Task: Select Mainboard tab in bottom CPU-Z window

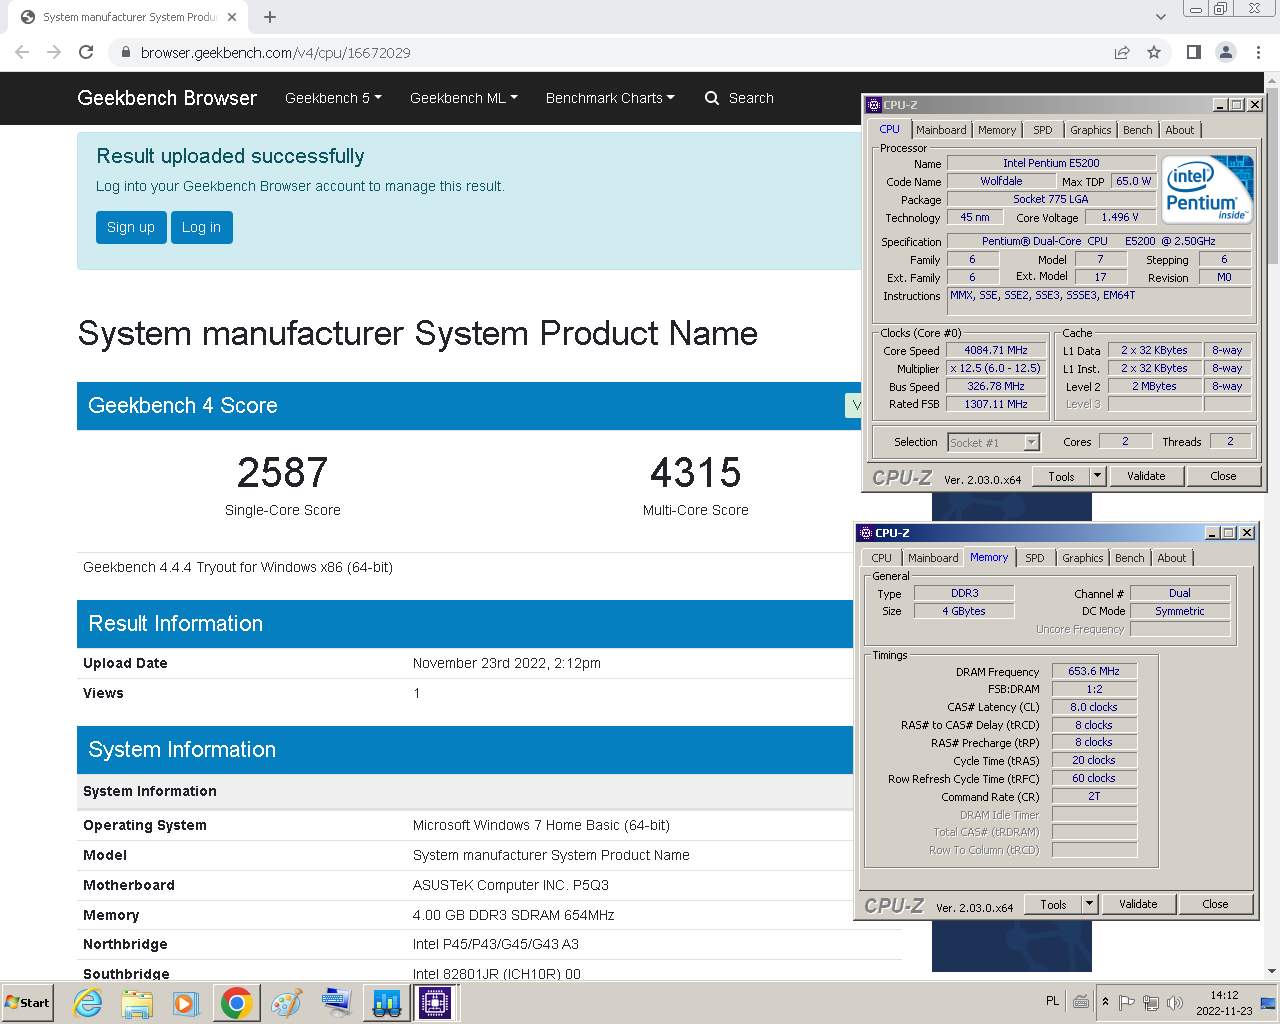Action: point(933,558)
